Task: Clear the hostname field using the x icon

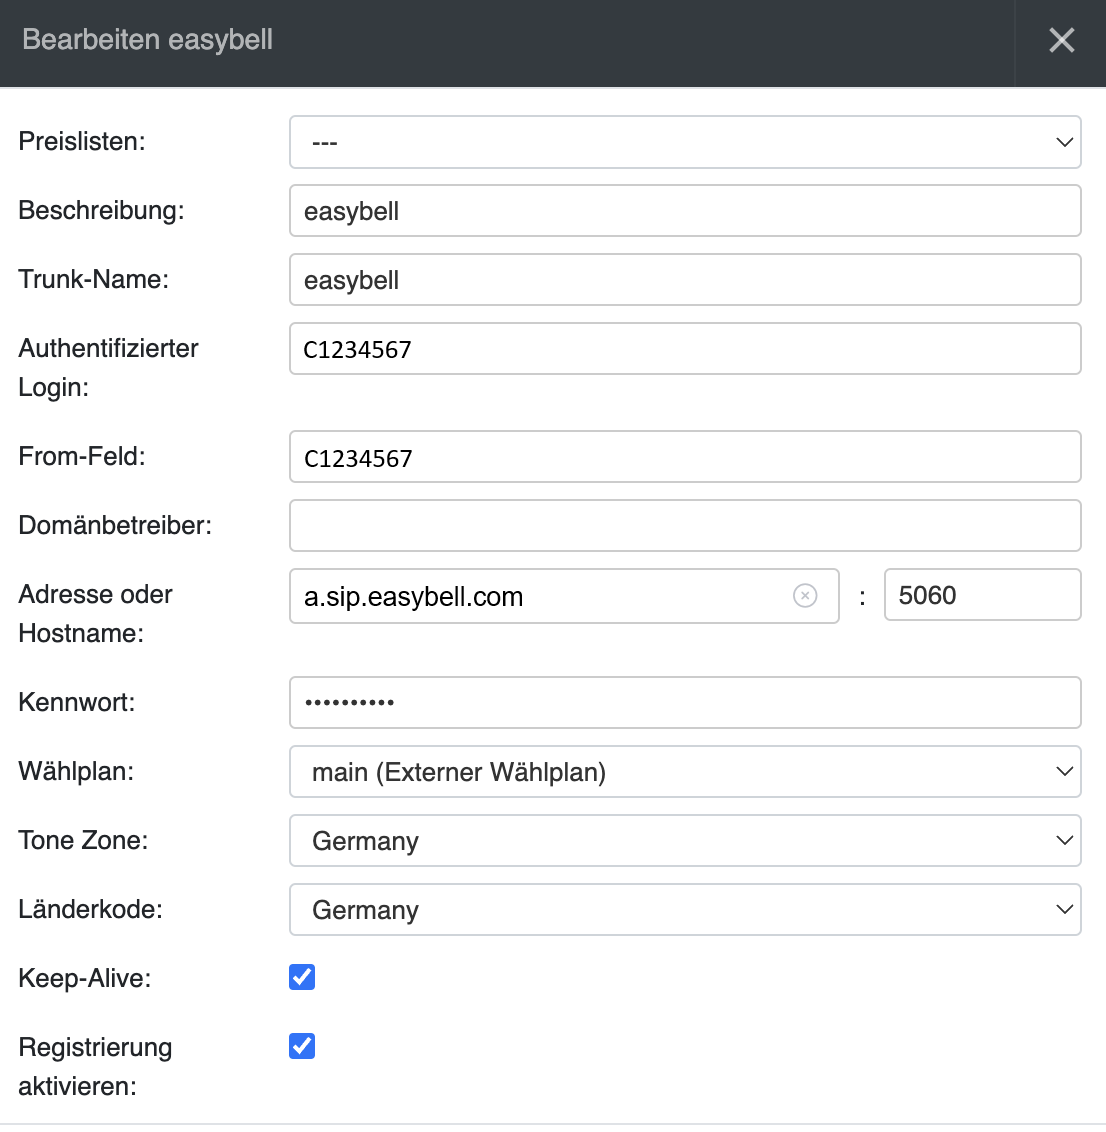Action: click(805, 596)
